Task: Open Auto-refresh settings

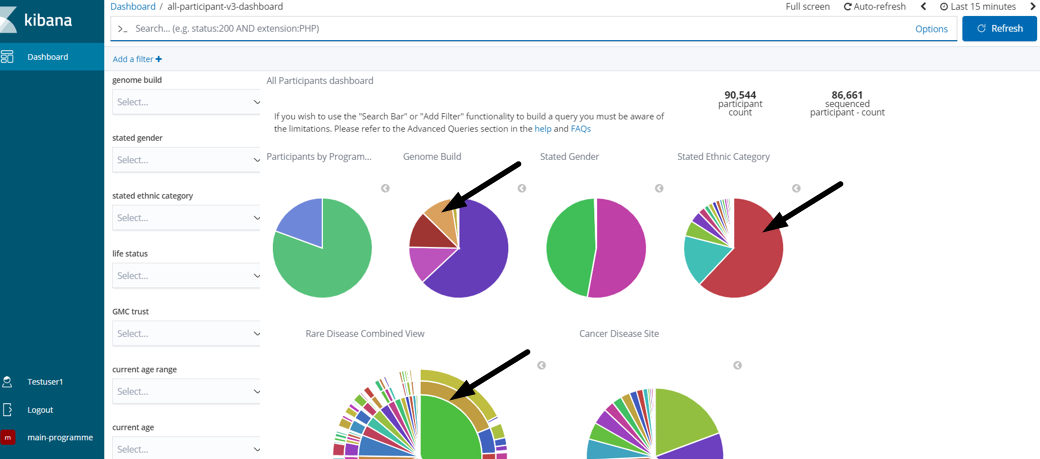Action: (874, 7)
